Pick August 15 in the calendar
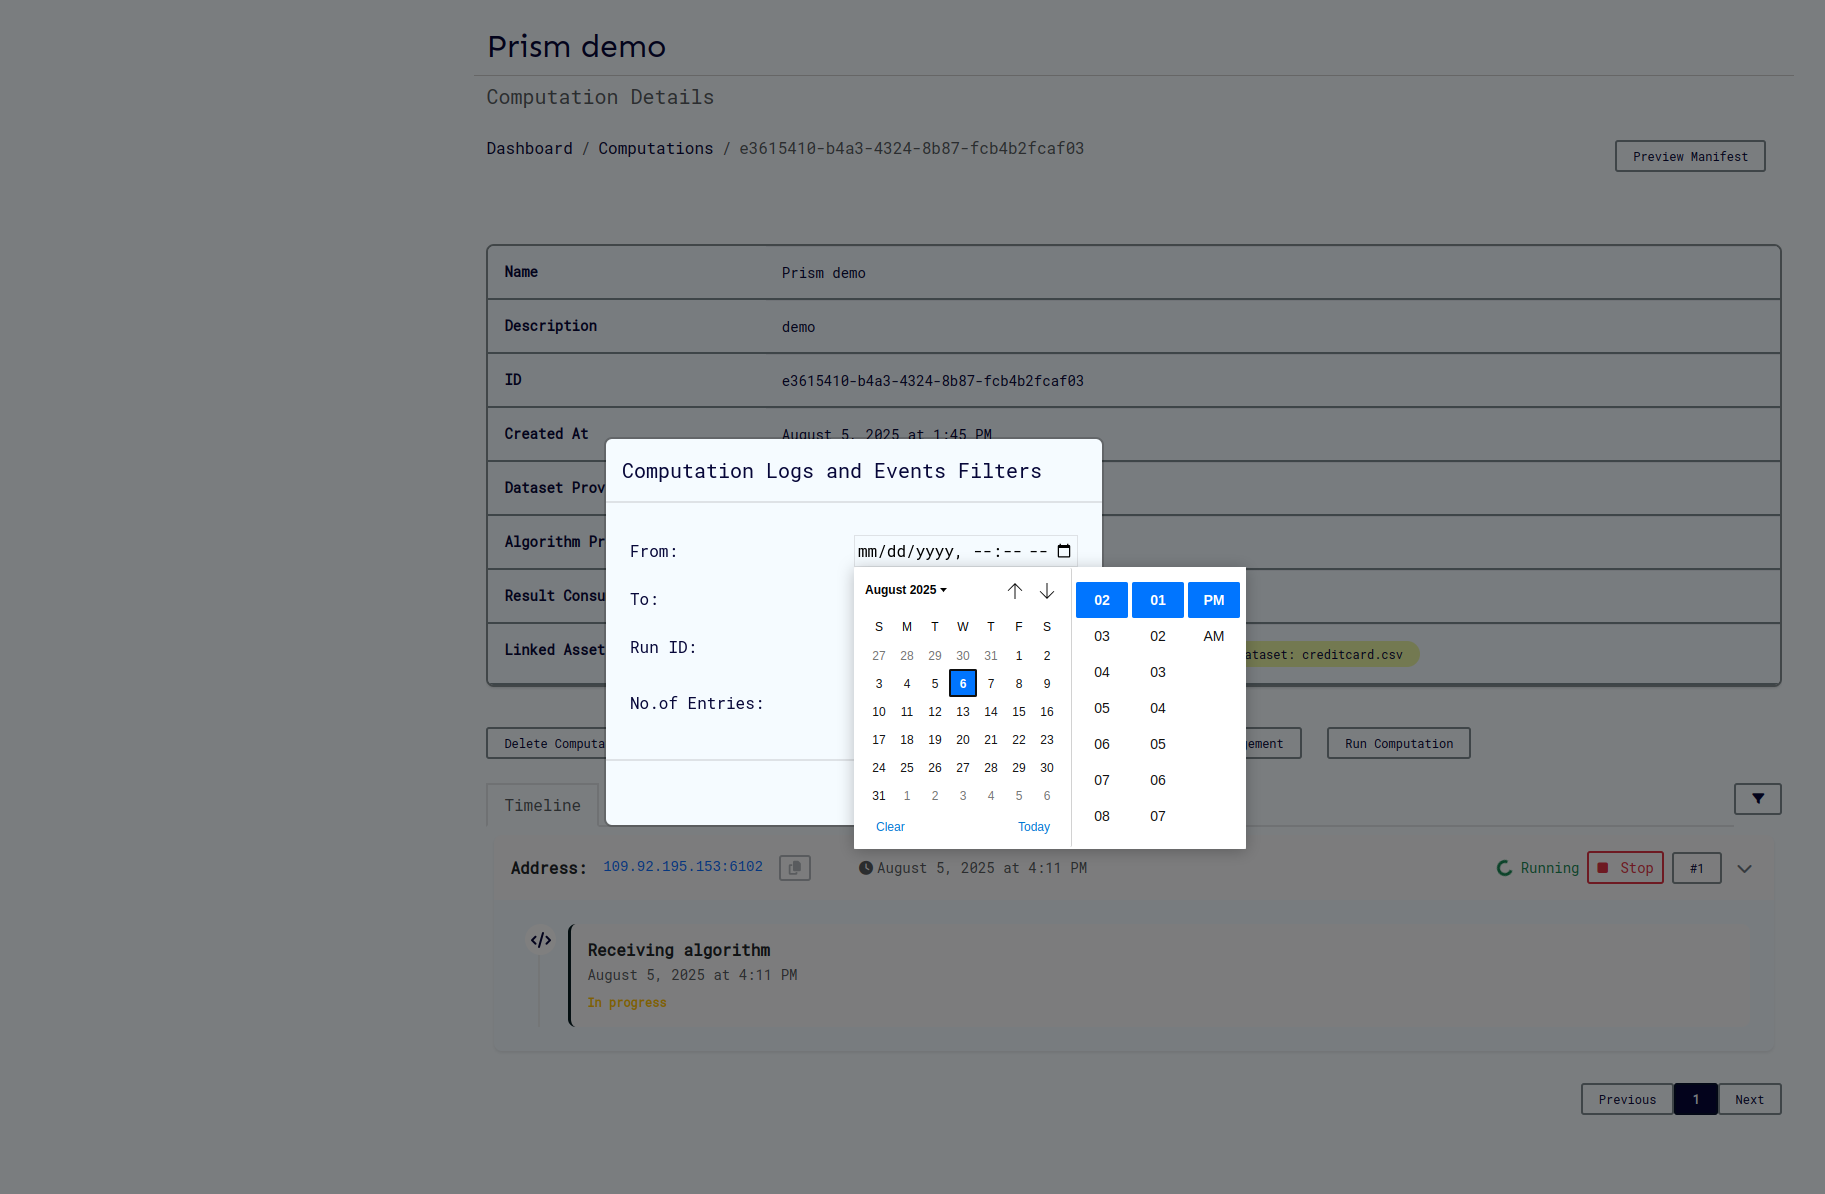 point(1019,712)
